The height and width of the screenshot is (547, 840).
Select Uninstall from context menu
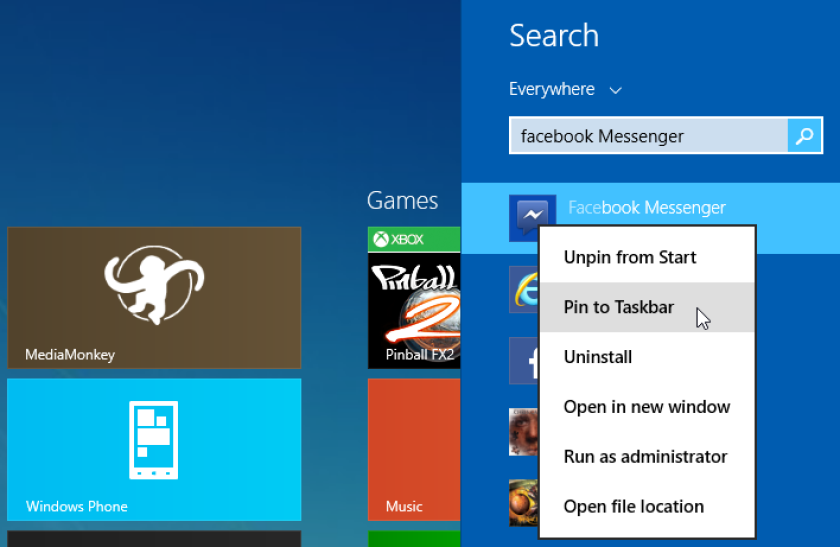(x=647, y=357)
